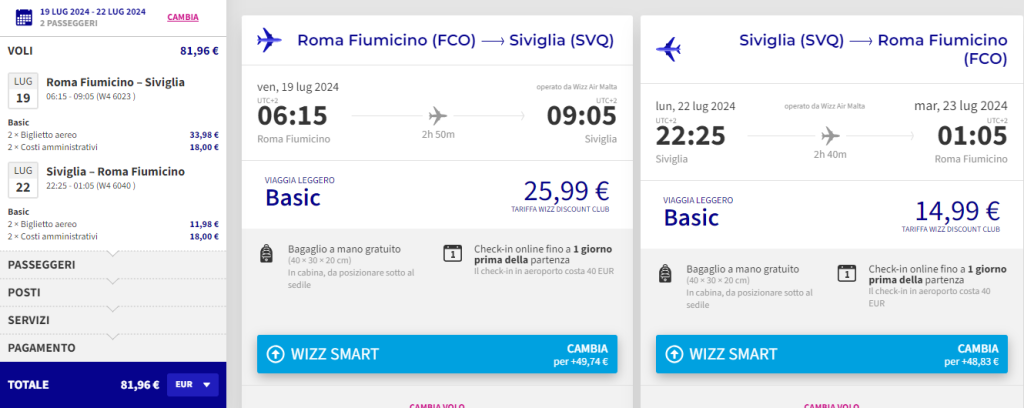1024x408 pixels.
Task: Expand the POSTI section
Action: tap(113, 292)
